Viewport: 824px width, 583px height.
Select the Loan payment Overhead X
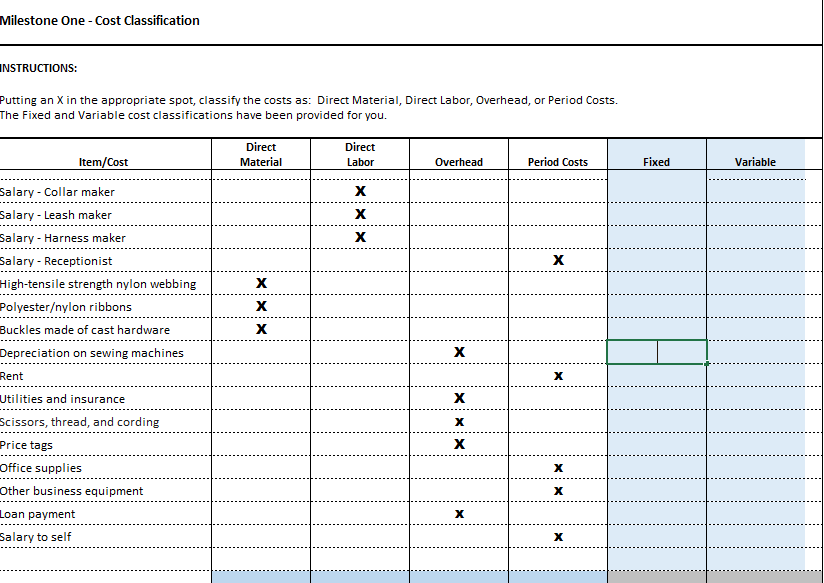click(x=459, y=513)
